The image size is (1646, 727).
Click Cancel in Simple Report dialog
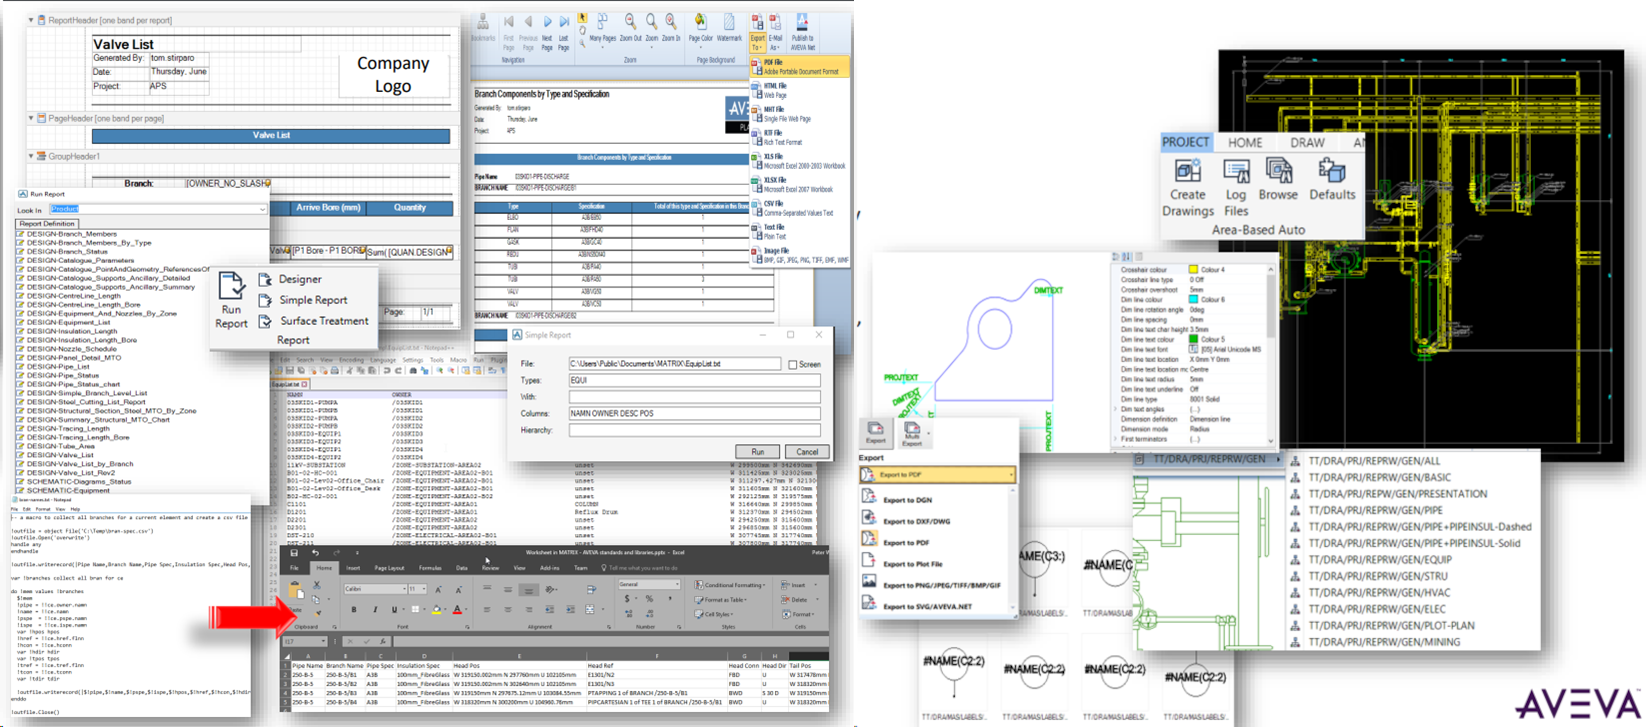(x=806, y=452)
